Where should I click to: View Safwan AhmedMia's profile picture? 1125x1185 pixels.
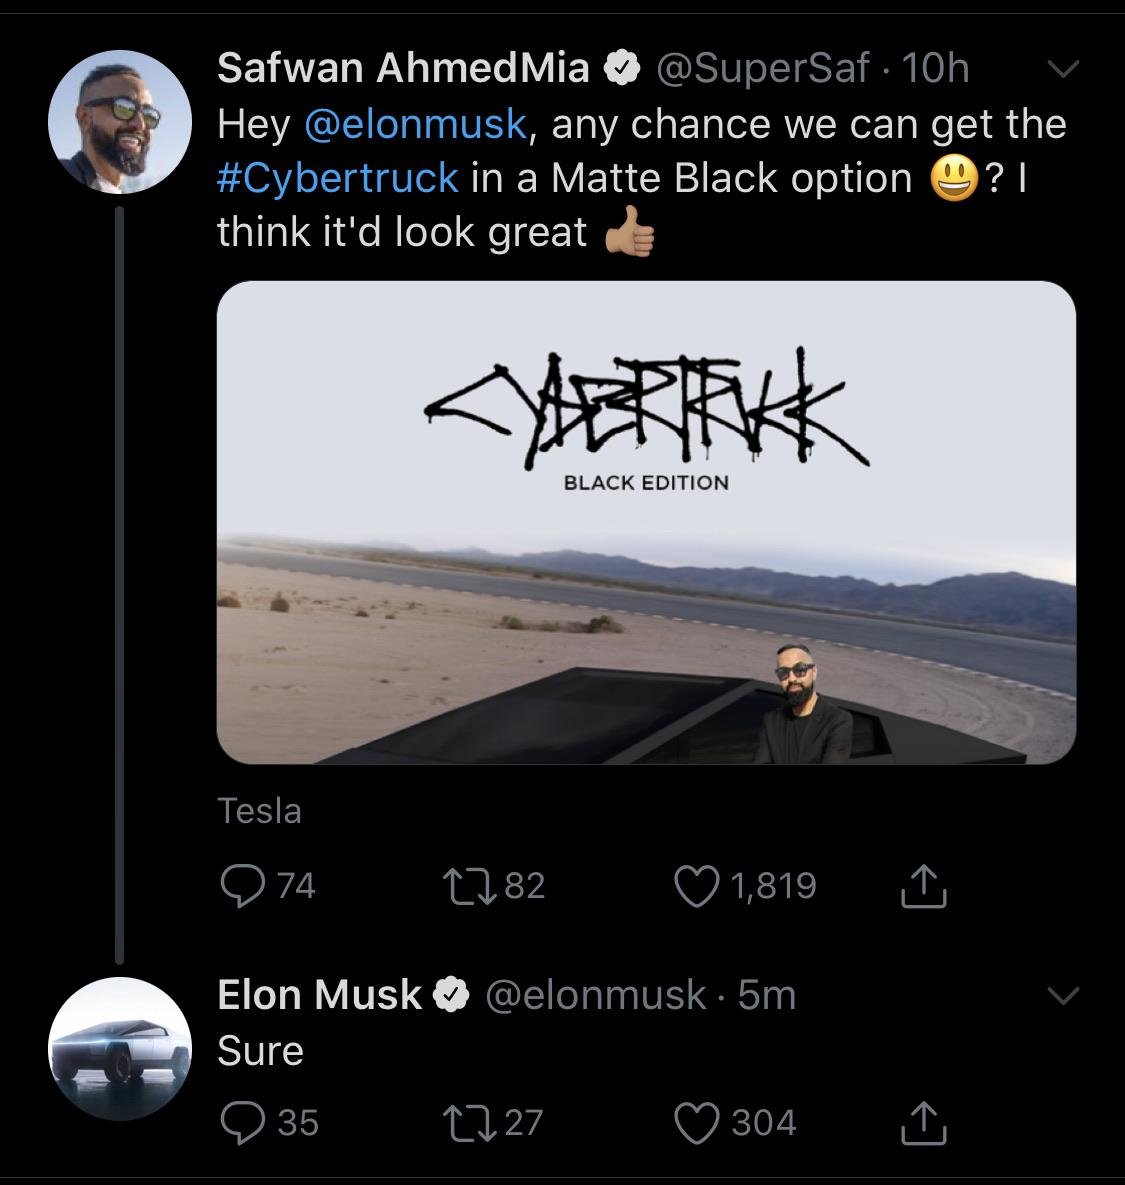pyautogui.click(x=119, y=122)
